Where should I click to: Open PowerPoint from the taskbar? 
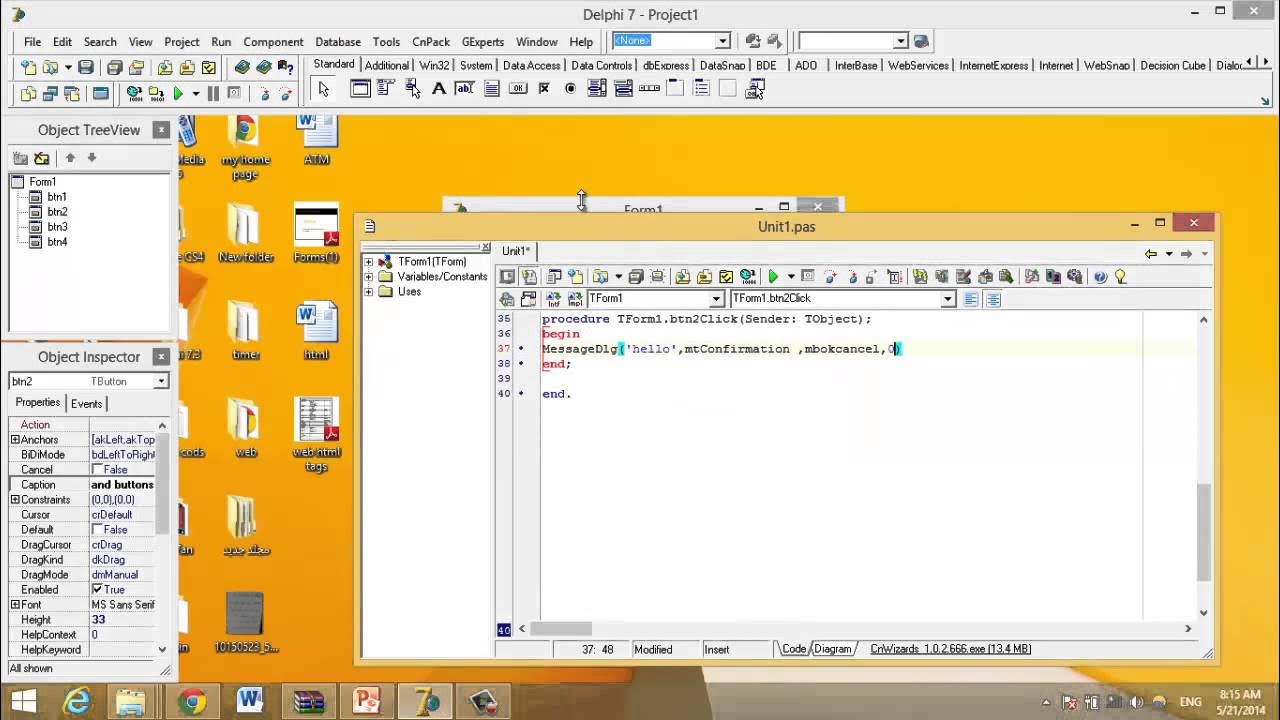pyautogui.click(x=368, y=700)
